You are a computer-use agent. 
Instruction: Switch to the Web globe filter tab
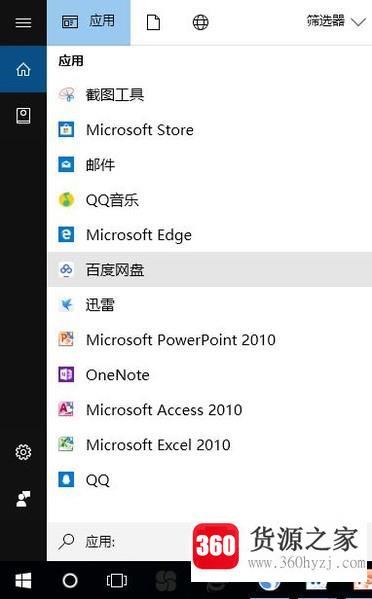click(x=201, y=23)
